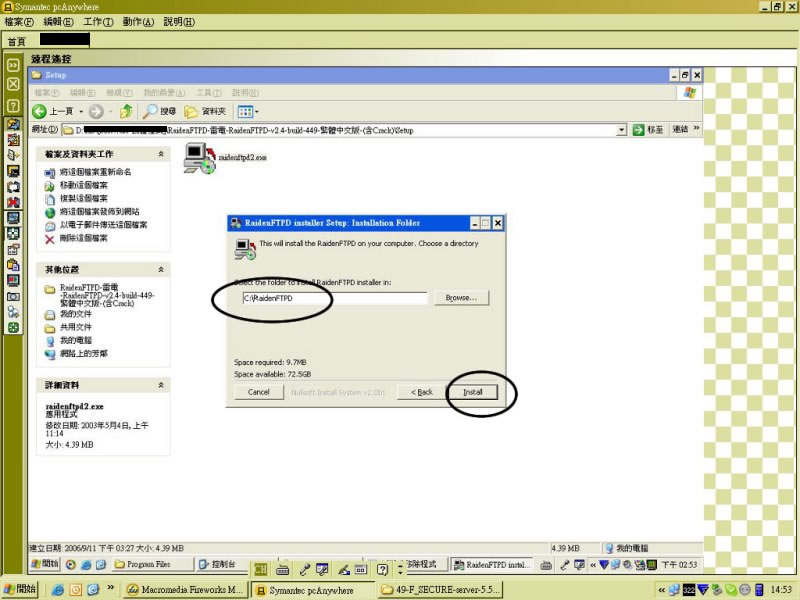
Task: Click the double-arrow expand icon in pcAnywhere sidebar
Action: point(13,65)
